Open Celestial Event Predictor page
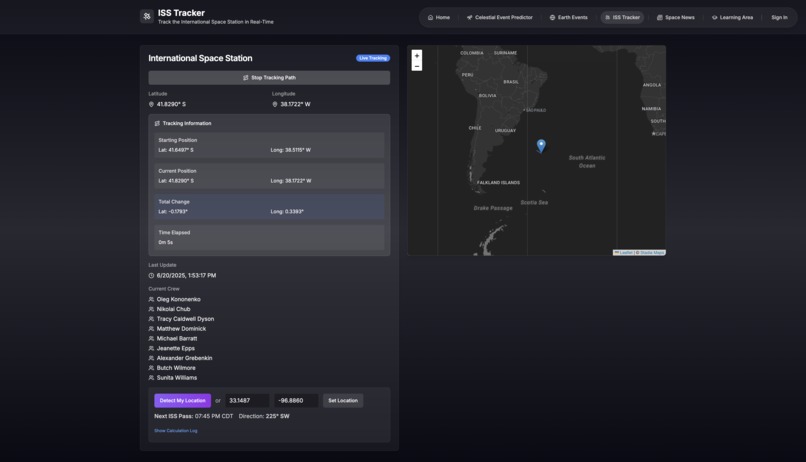This screenshot has width=806, height=462. point(500,17)
